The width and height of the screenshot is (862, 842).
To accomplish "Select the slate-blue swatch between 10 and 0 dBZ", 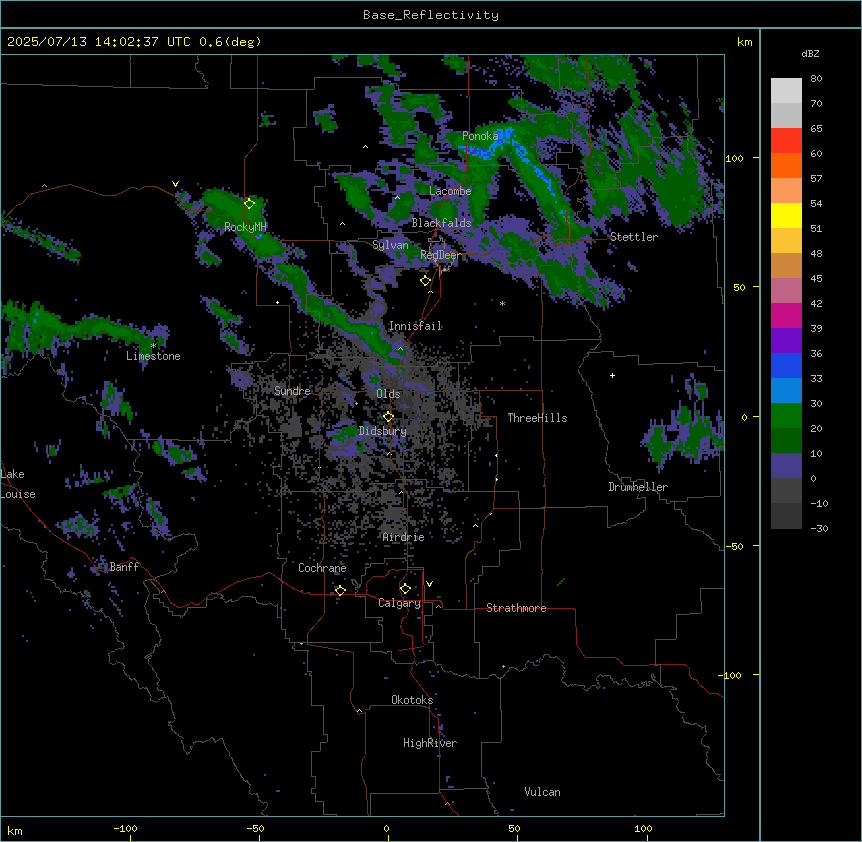I will pyautogui.click(x=786, y=466).
